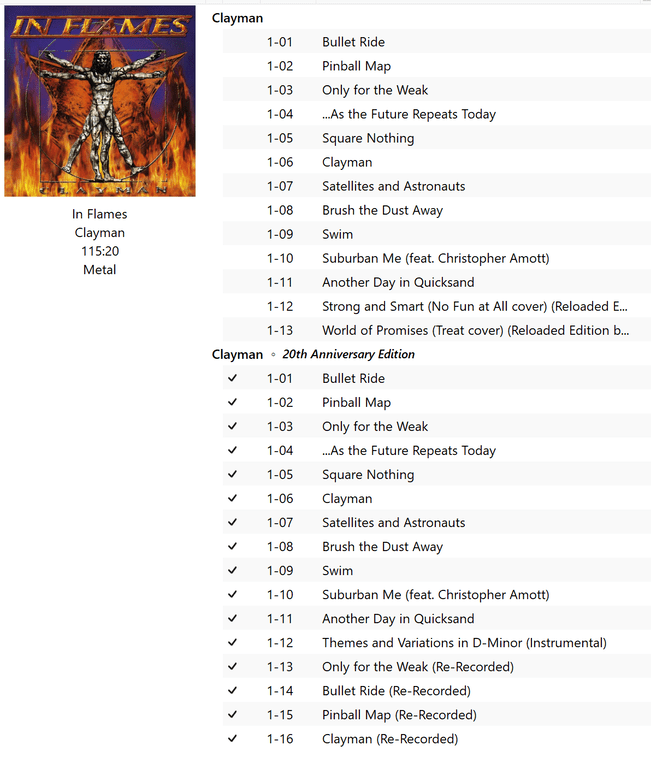651x769 pixels.
Task: Click the In Flames artist label
Action: 100,214
